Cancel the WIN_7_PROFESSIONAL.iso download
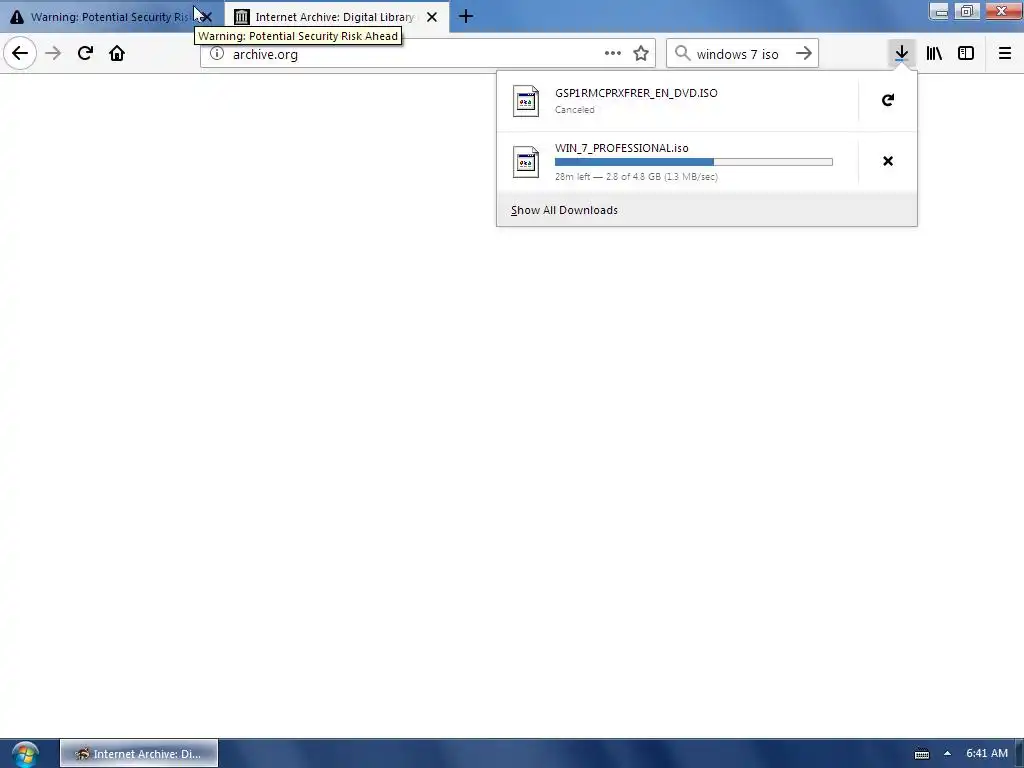The width and height of the screenshot is (1024, 768). (888, 161)
